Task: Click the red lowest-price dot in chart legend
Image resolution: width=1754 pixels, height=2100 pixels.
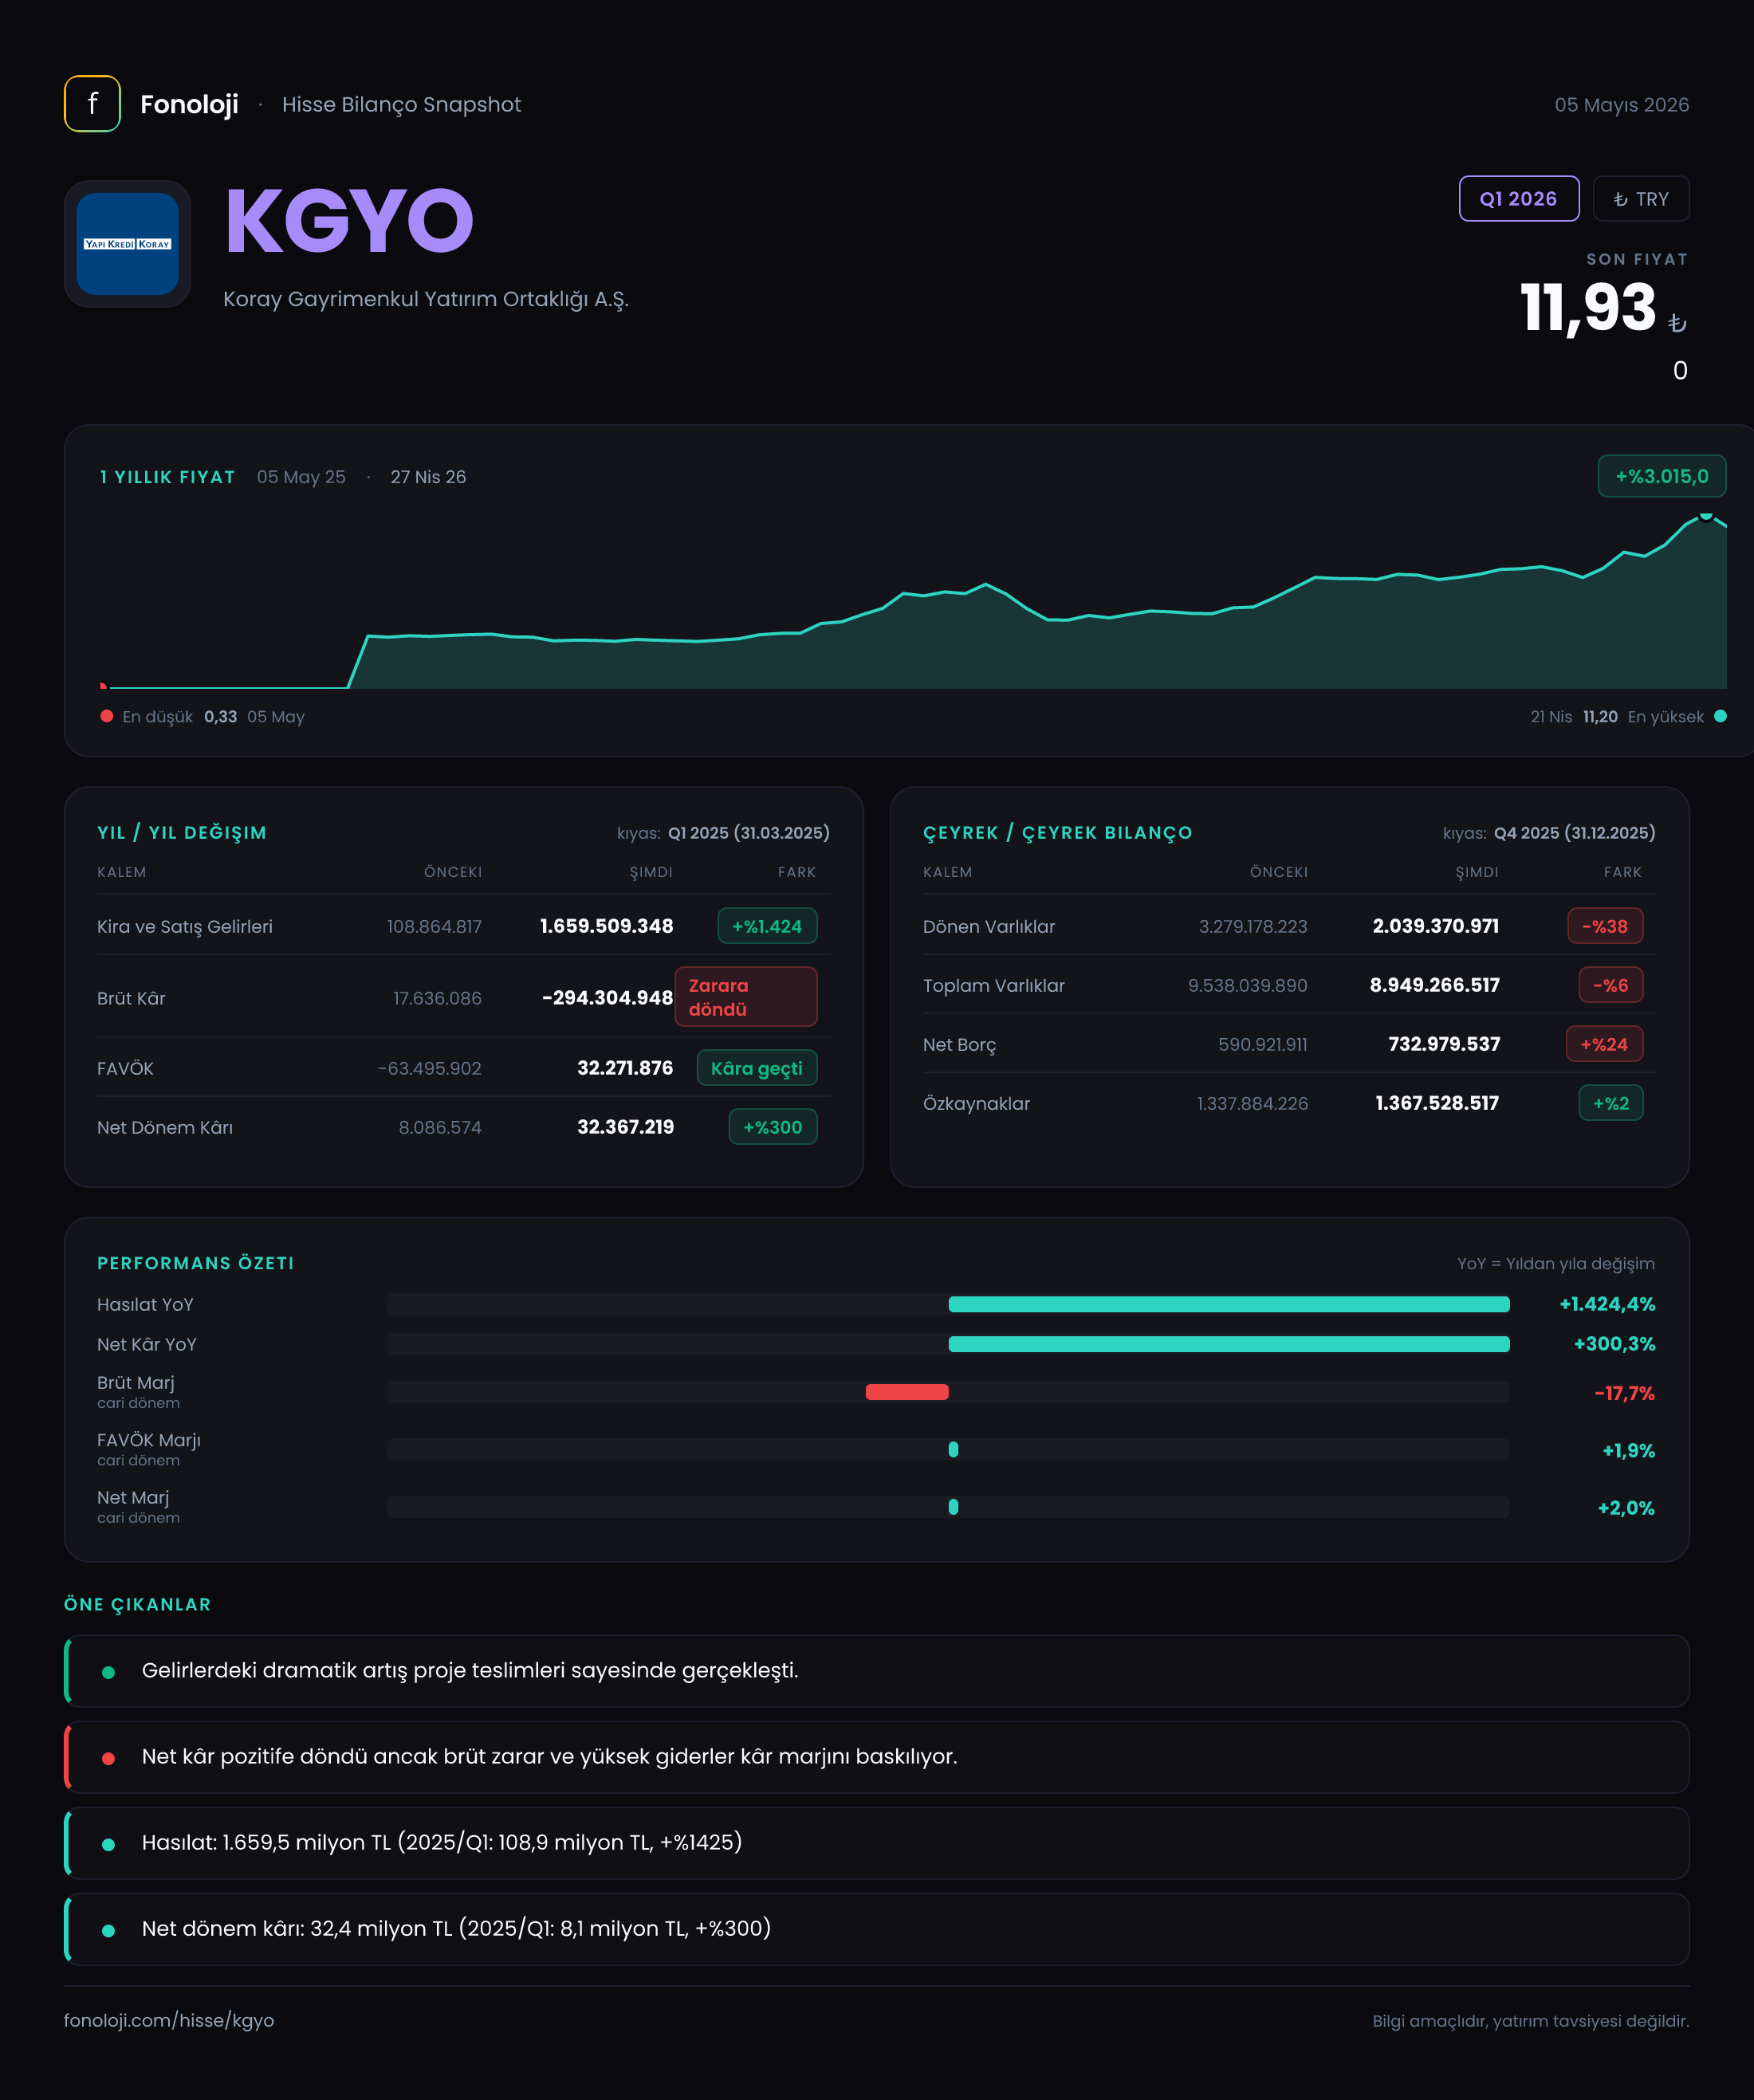Action: coord(107,716)
